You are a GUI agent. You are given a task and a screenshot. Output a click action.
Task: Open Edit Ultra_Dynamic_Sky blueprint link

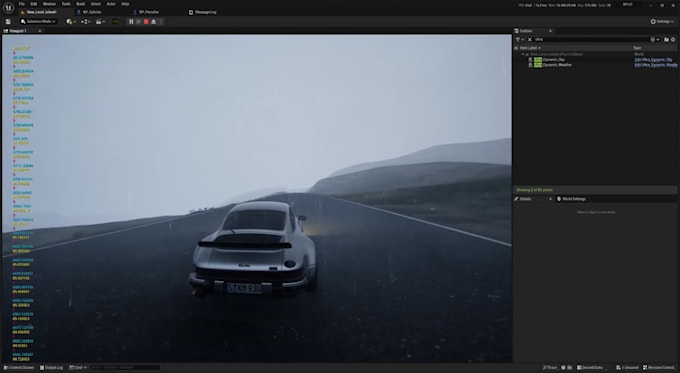point(654,59)
